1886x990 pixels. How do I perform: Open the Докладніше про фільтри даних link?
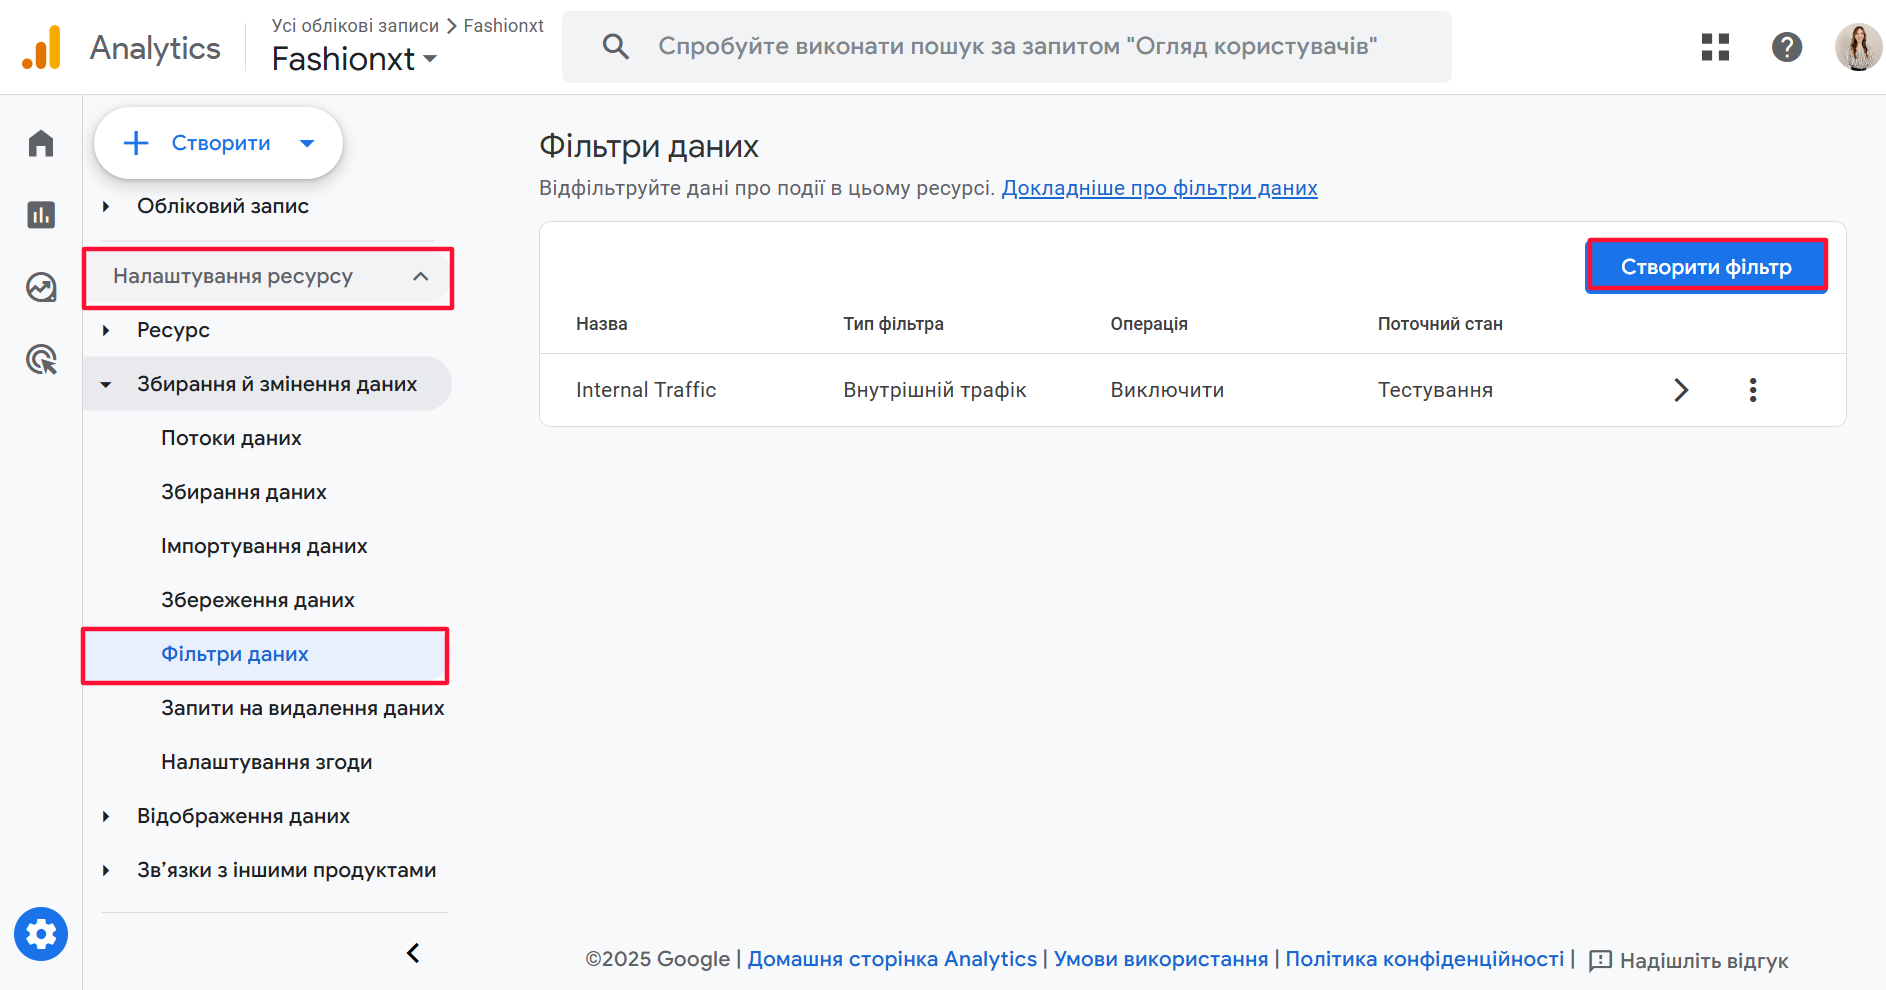(1159, 188)
